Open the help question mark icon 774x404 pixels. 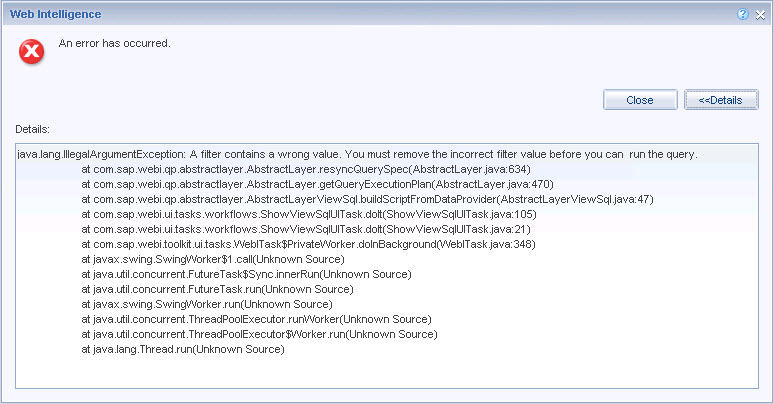point(743,14)
